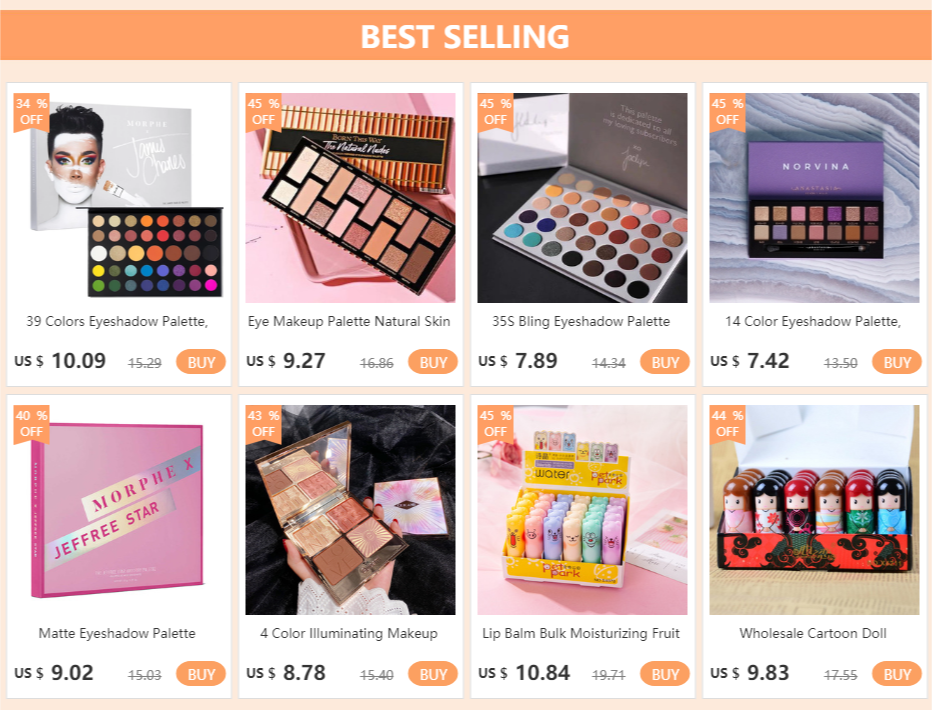This screenshot has height=710, width=932.
Task: Open the James Charles Morphe palette image
Action: point(118,198)
